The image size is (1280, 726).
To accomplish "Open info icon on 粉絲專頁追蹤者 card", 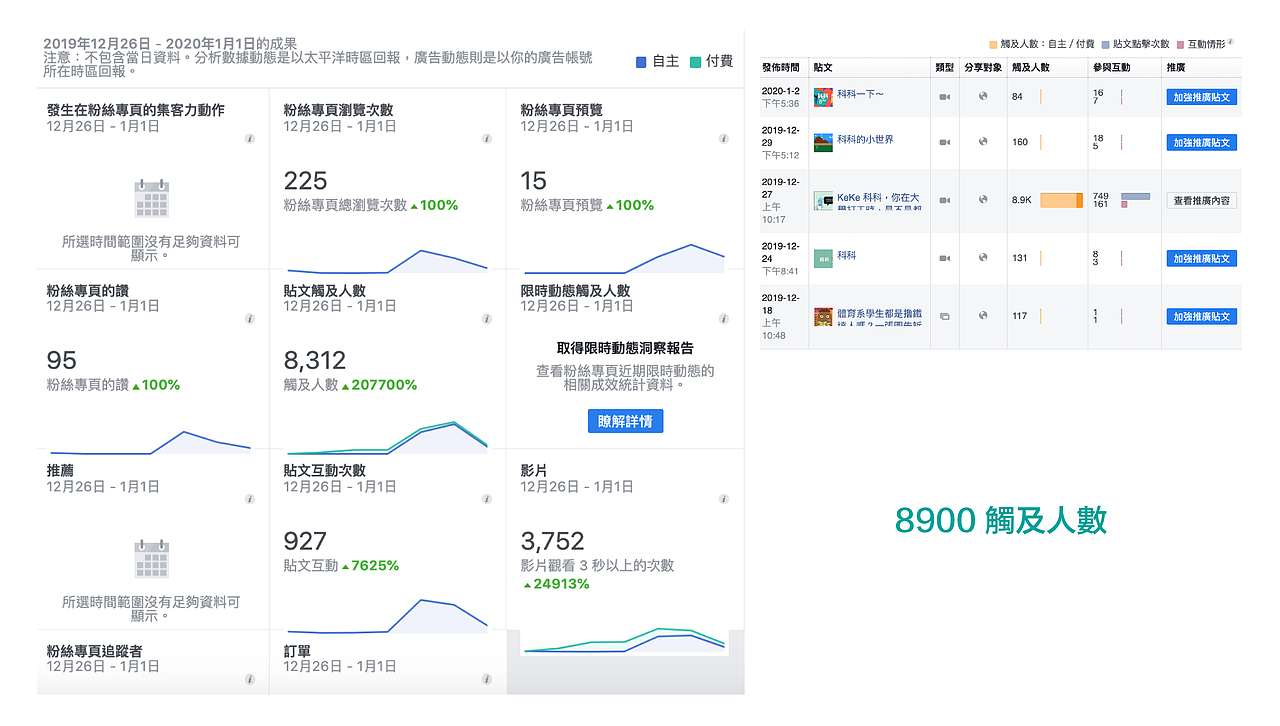I will (250, 679).
